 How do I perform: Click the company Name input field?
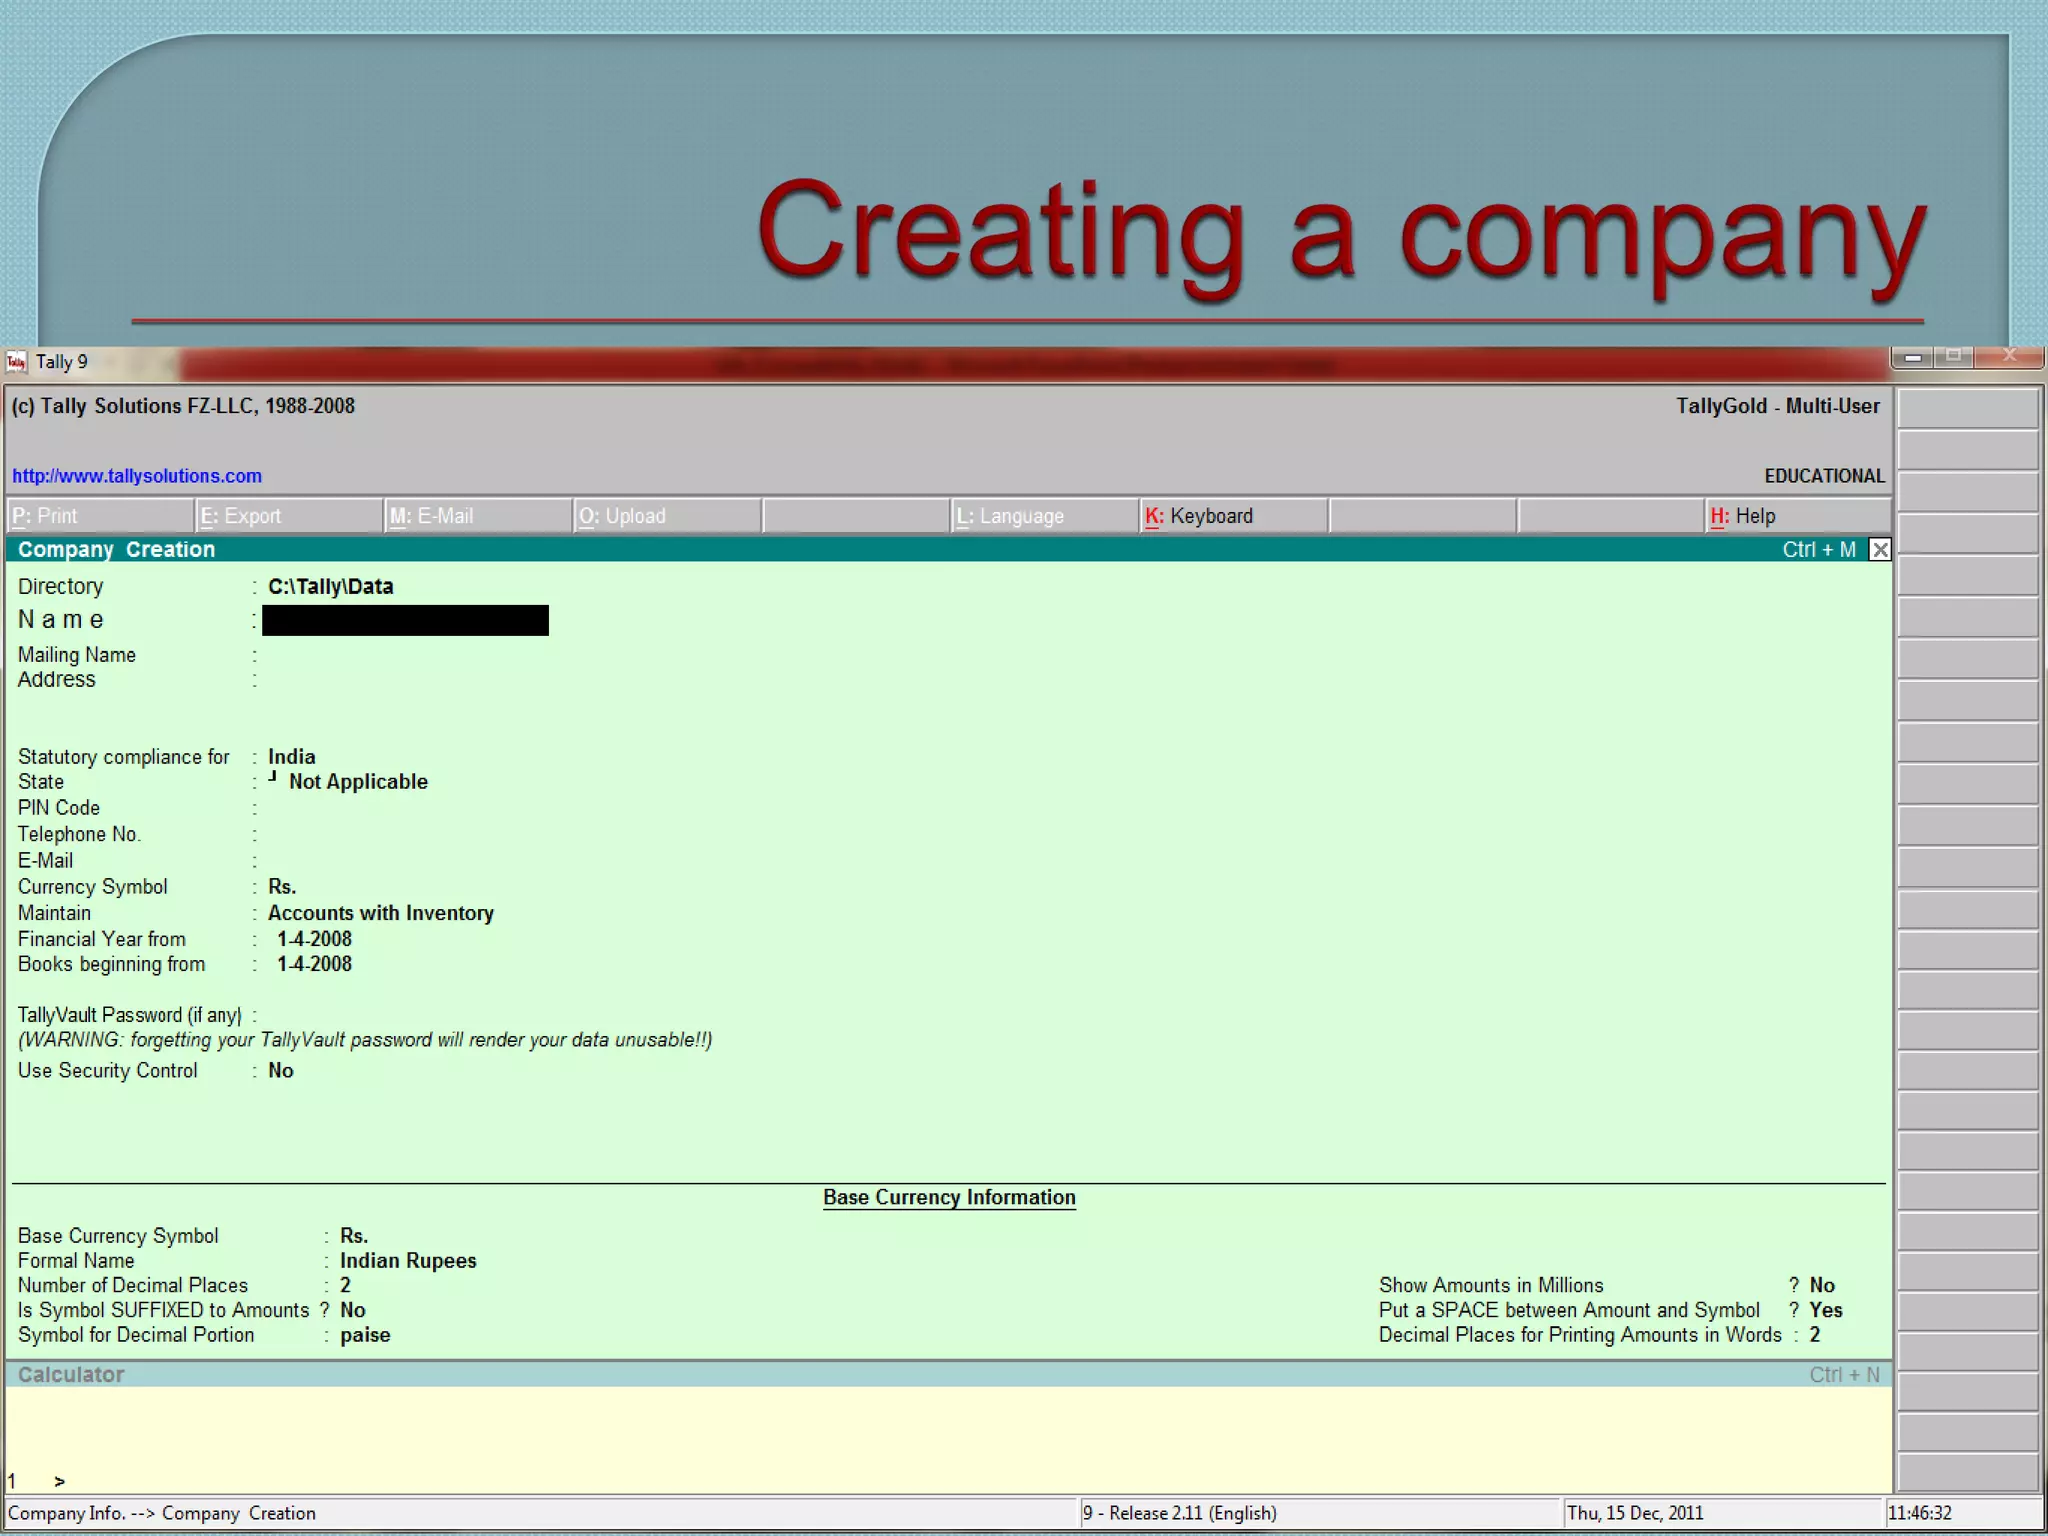coord(405,620)
